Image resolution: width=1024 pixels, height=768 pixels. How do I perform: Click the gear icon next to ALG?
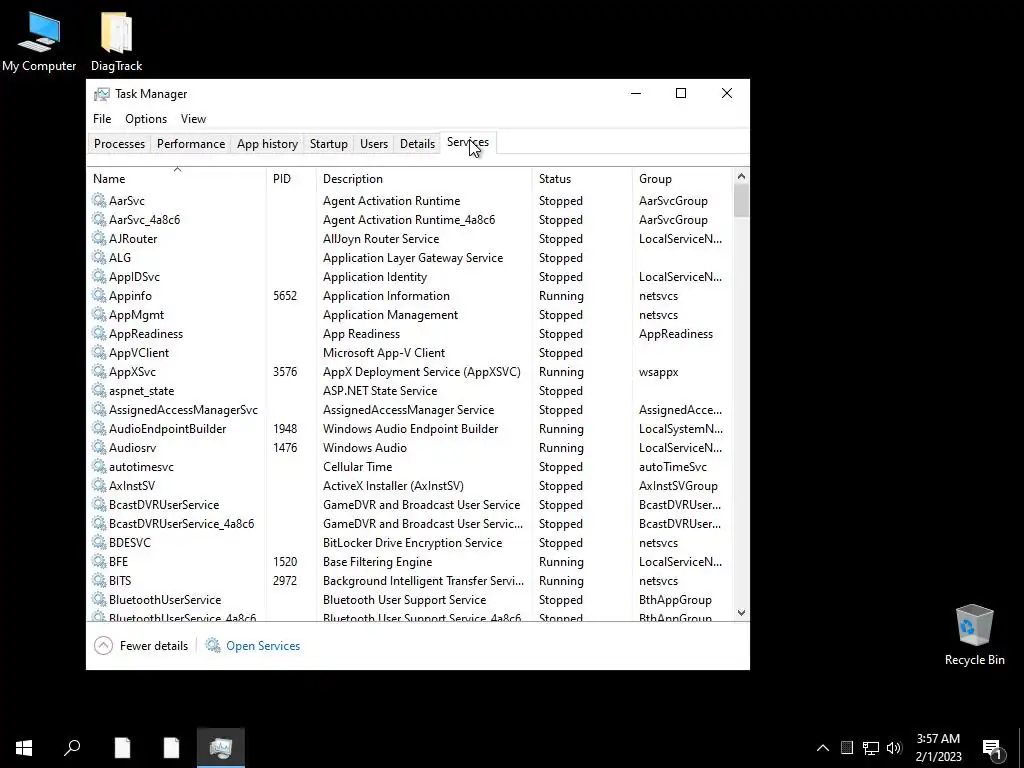[99, 257]
